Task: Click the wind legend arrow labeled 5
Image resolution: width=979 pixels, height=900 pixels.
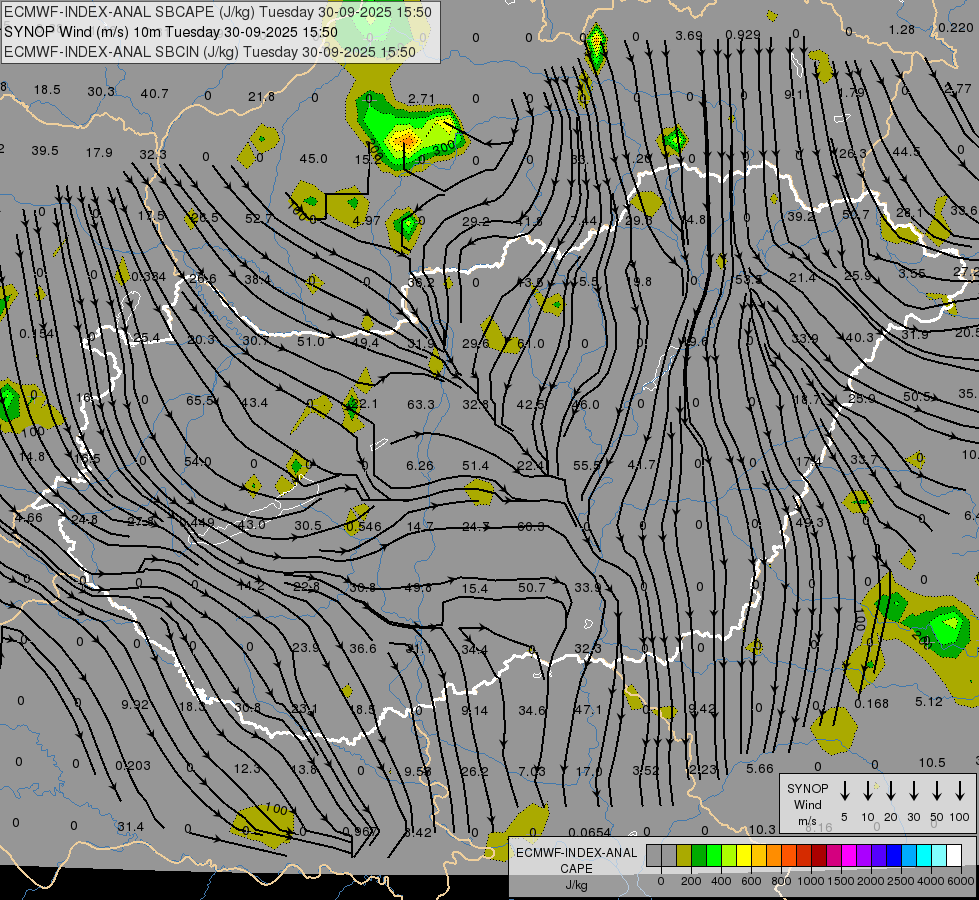Action: pos(844,790)
